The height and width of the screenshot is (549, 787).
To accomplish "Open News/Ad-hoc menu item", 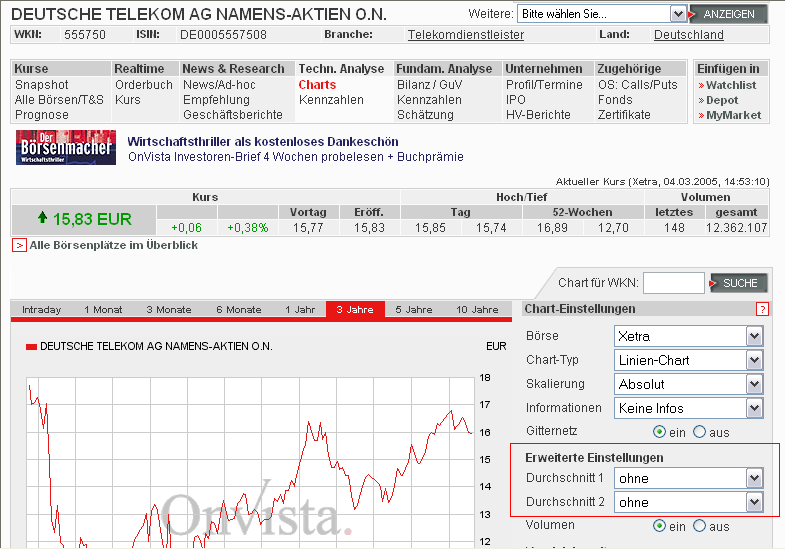I will point(219,85).
